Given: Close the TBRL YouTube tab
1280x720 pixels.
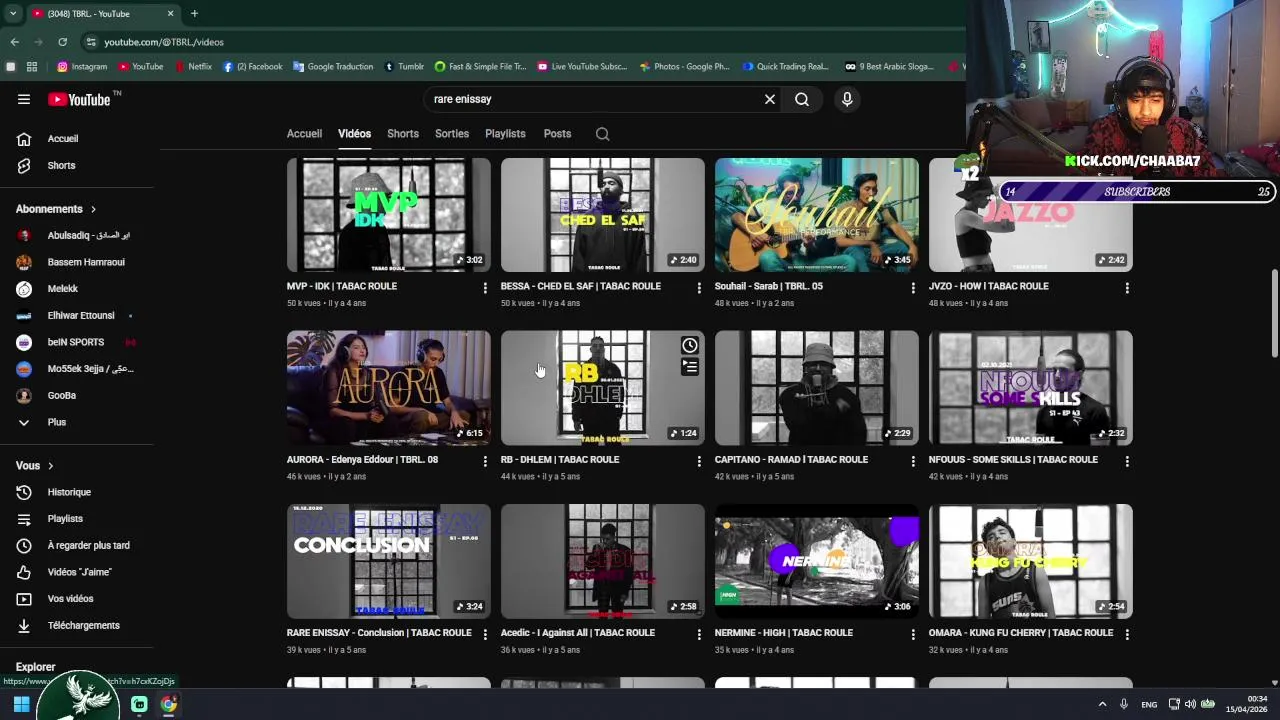Looking at the screenshot, I should click(170, 13).
